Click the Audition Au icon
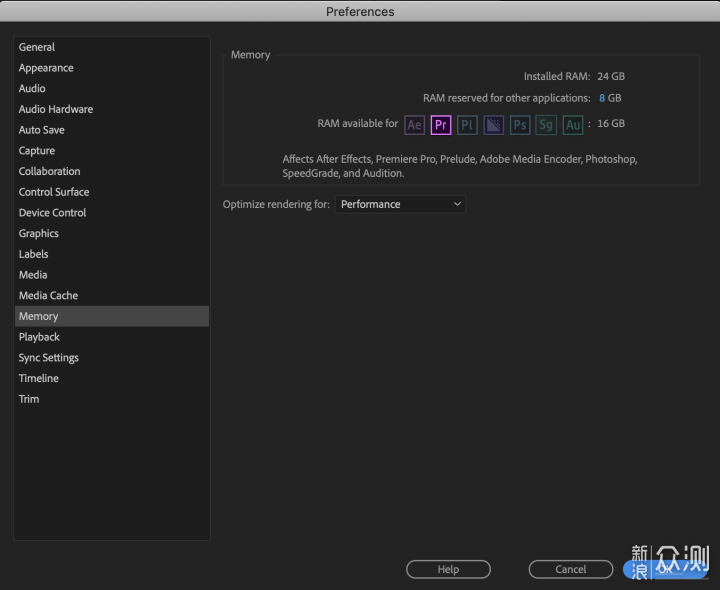This screenshot has width=720, height=590. (573, 125)
